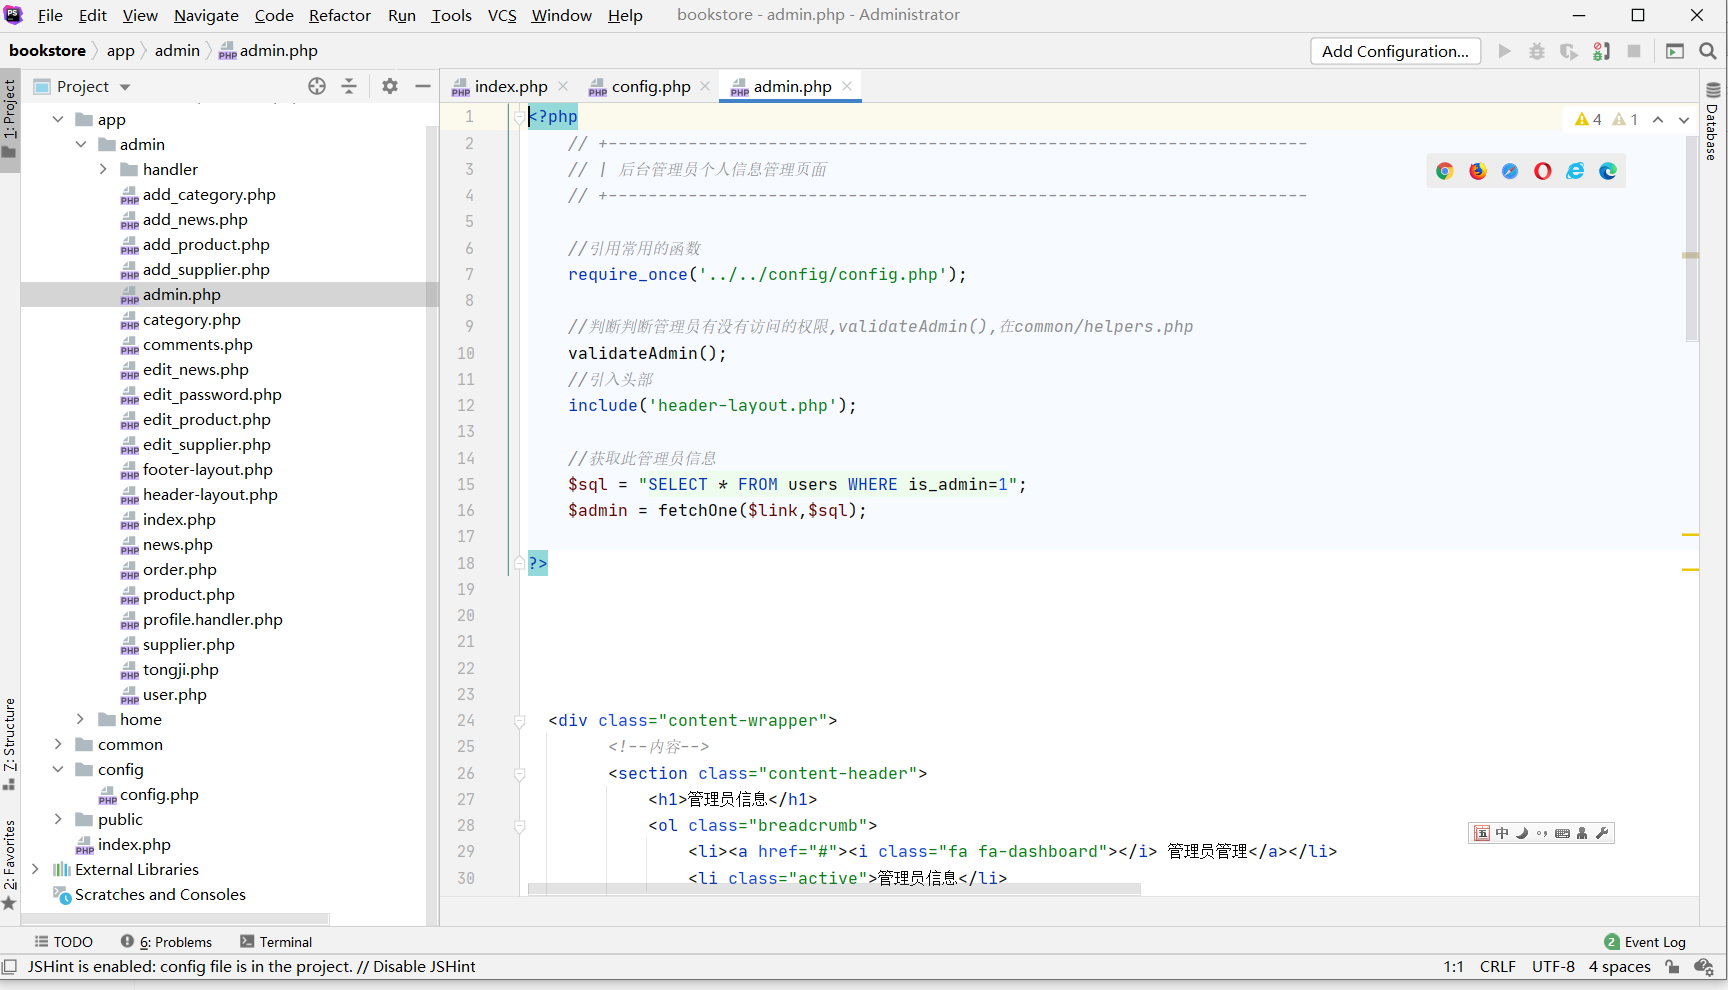The image size is (1728, 990).
Task: Select tongji.php file in tree
Action: 180,669
